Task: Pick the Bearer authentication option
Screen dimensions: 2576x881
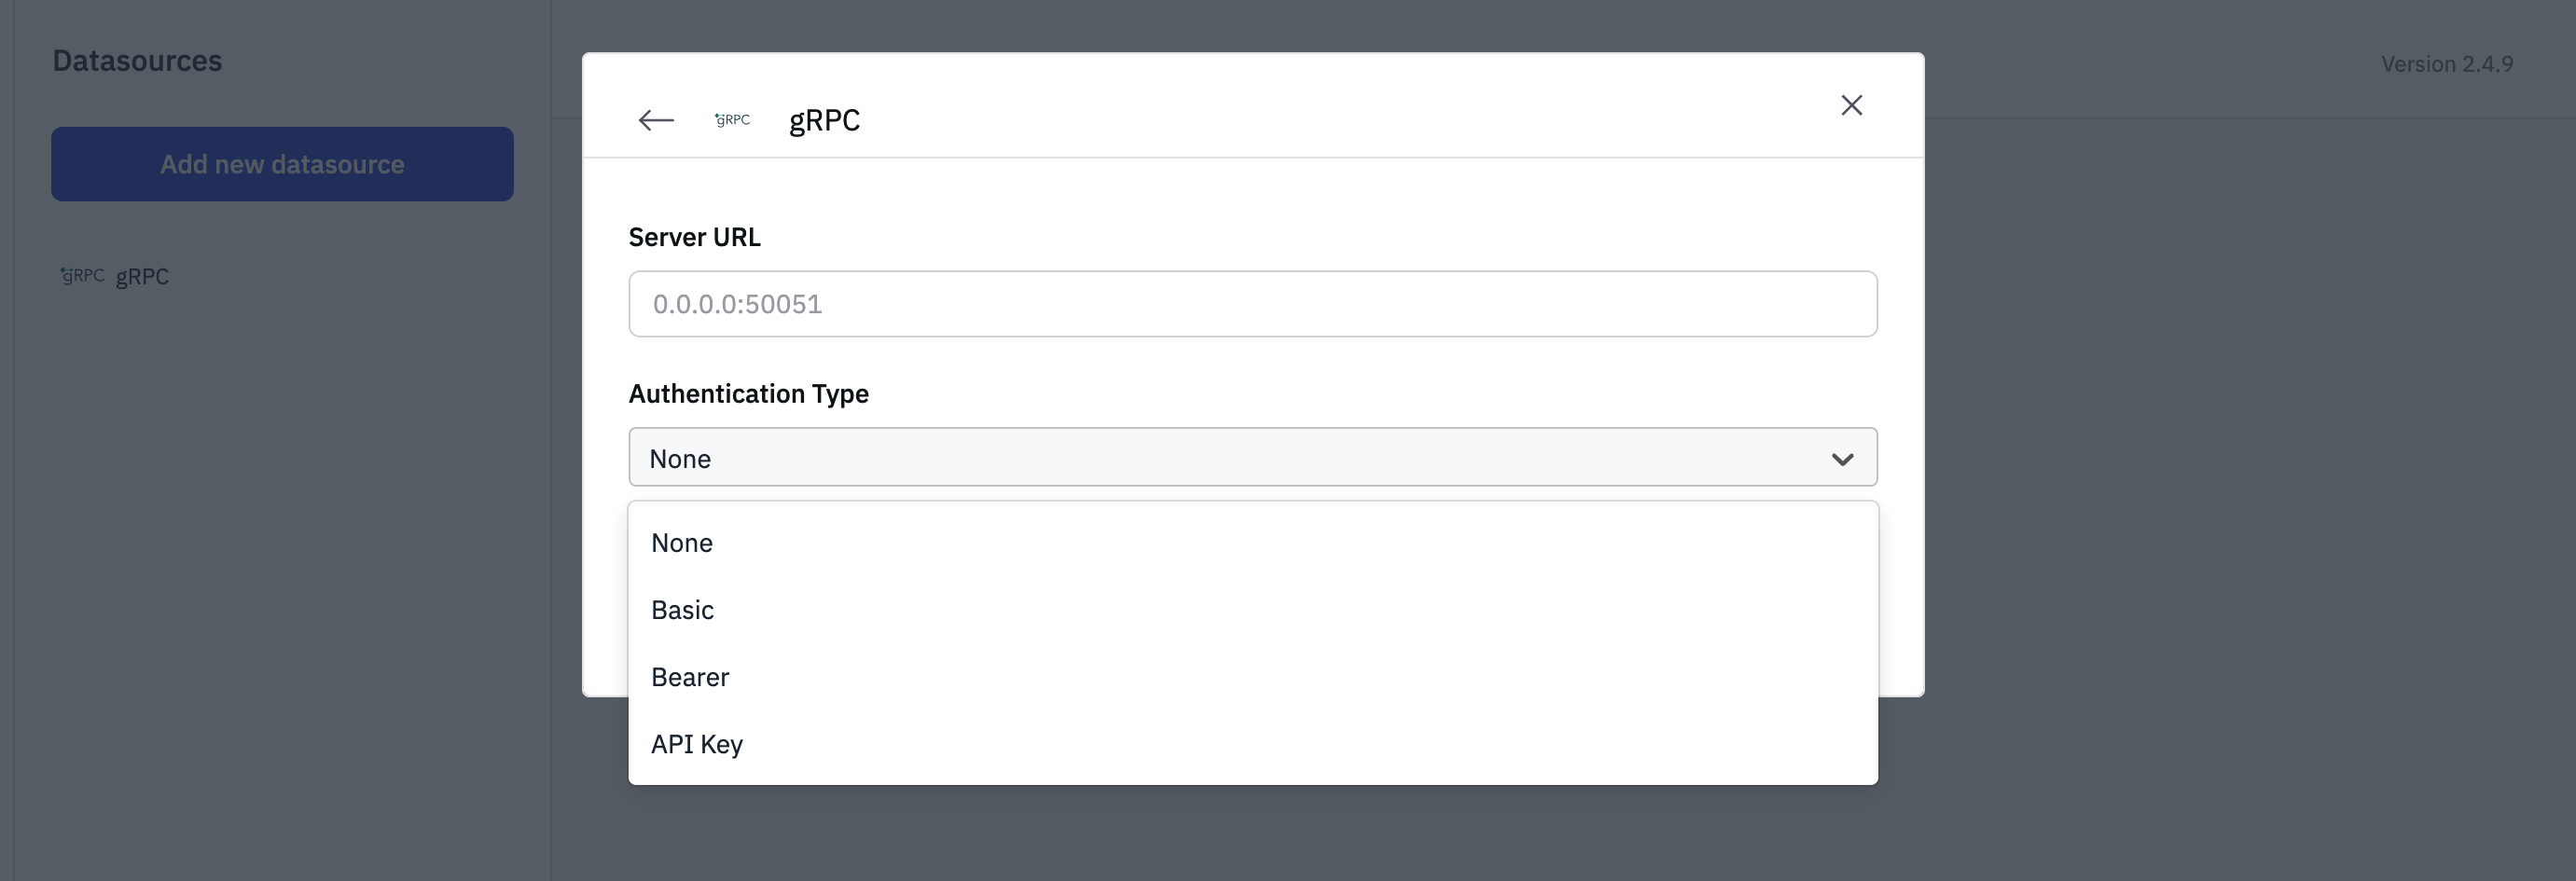Action: [690, 677]
